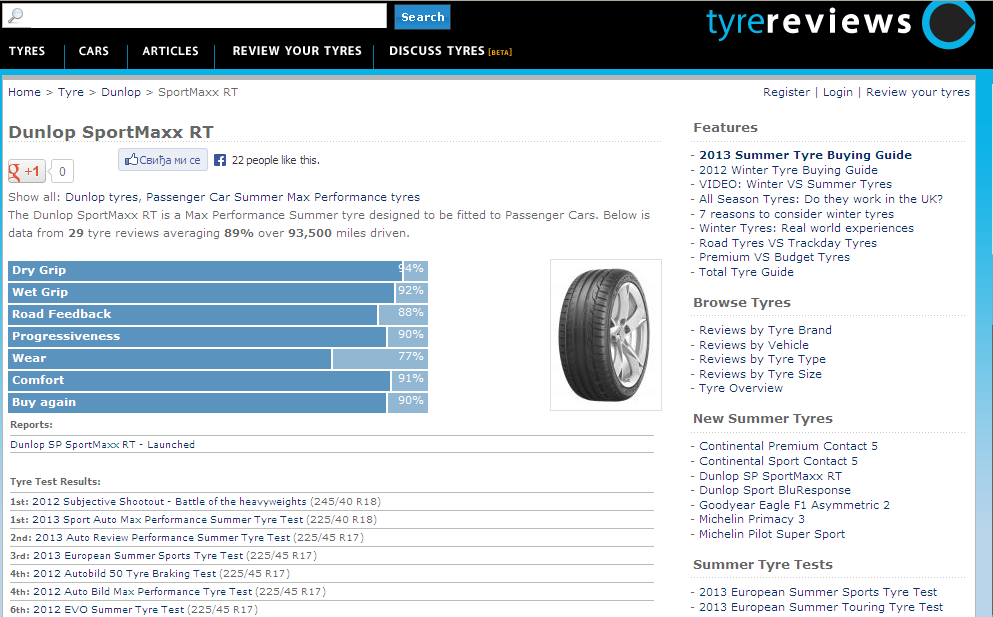Open the Total Tyre Guide link

pos(746,272)
